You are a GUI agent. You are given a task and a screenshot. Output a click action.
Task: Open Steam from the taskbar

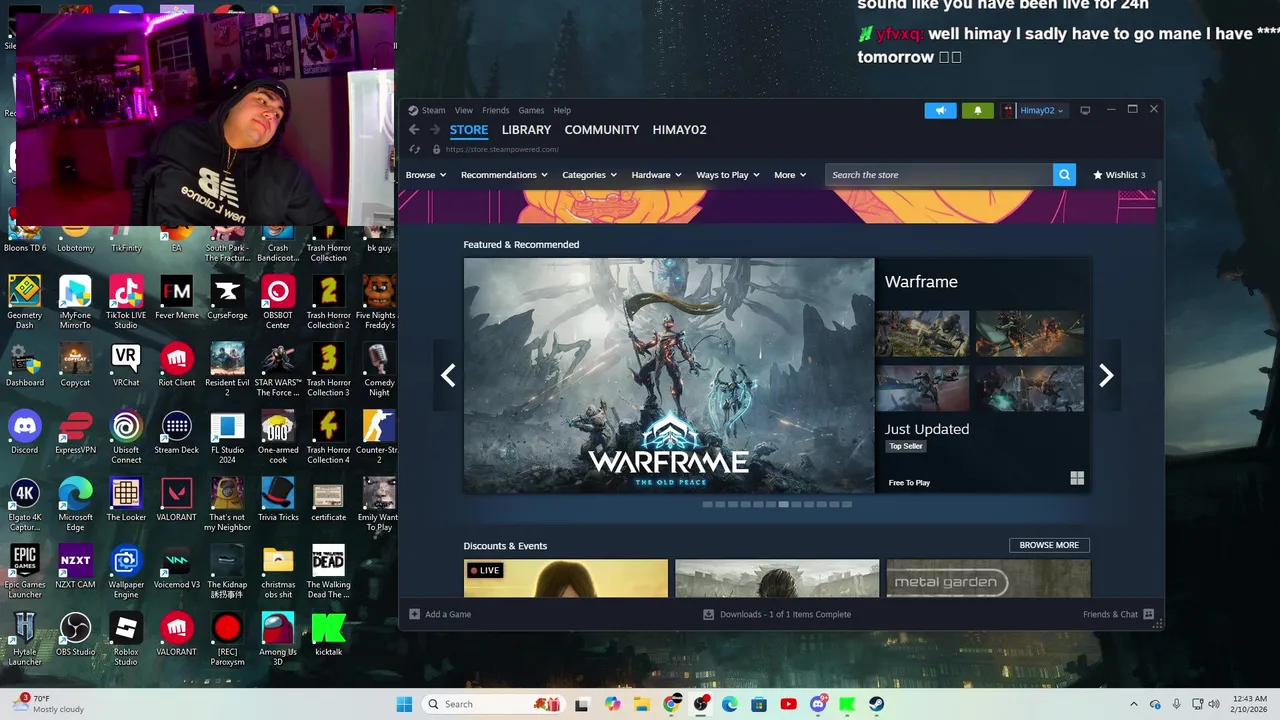coord(876,704)
